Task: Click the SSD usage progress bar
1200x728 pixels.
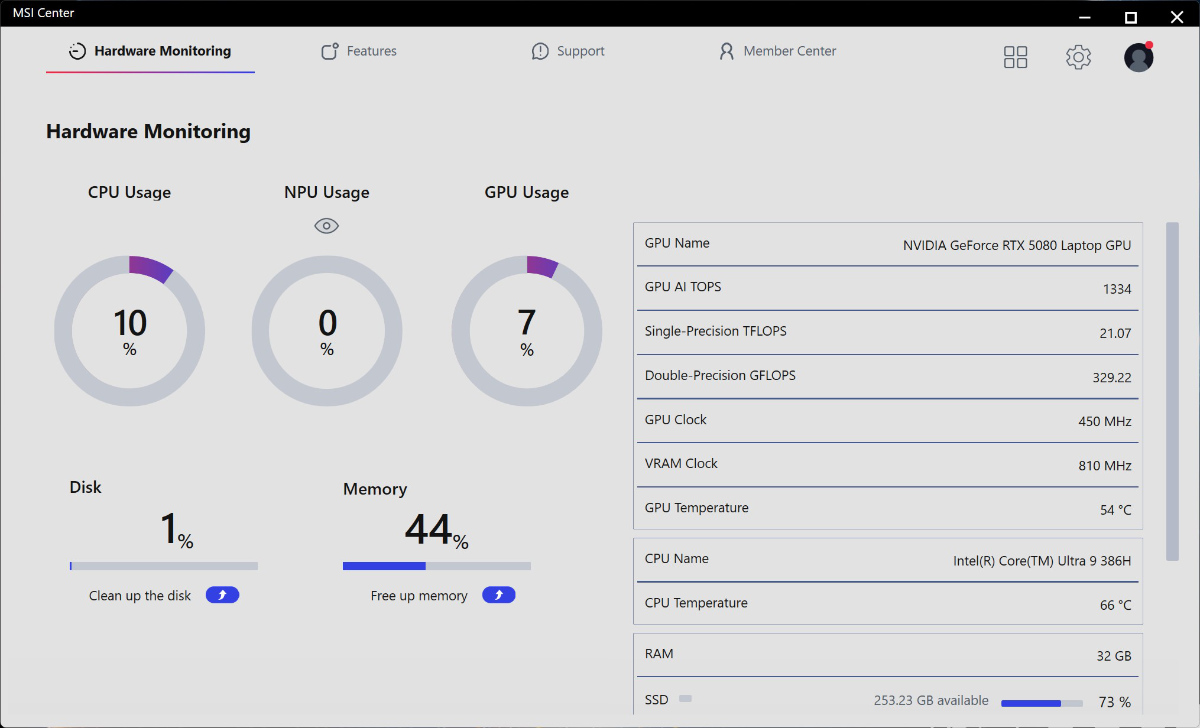Action: [1042, 703]
